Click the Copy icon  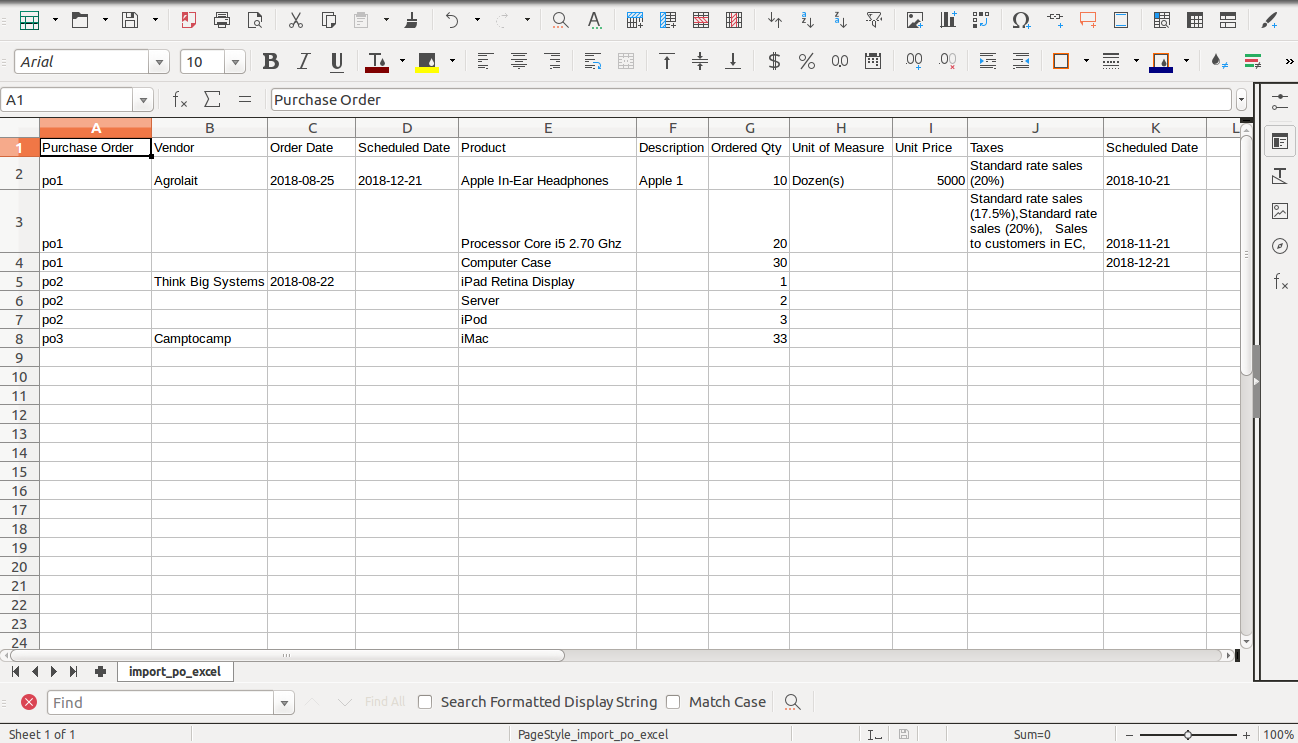[329, 20]
